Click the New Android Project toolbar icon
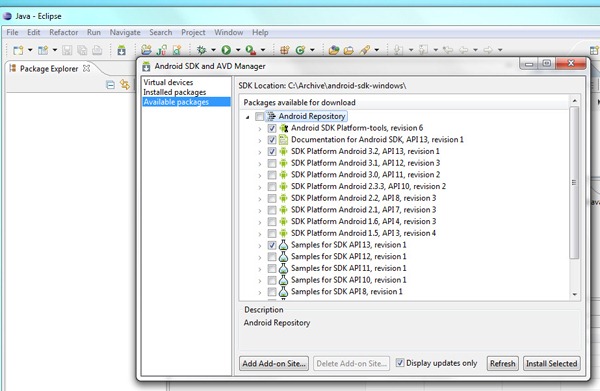Viewport: 600px width, 391px height. tap(146, 50)
